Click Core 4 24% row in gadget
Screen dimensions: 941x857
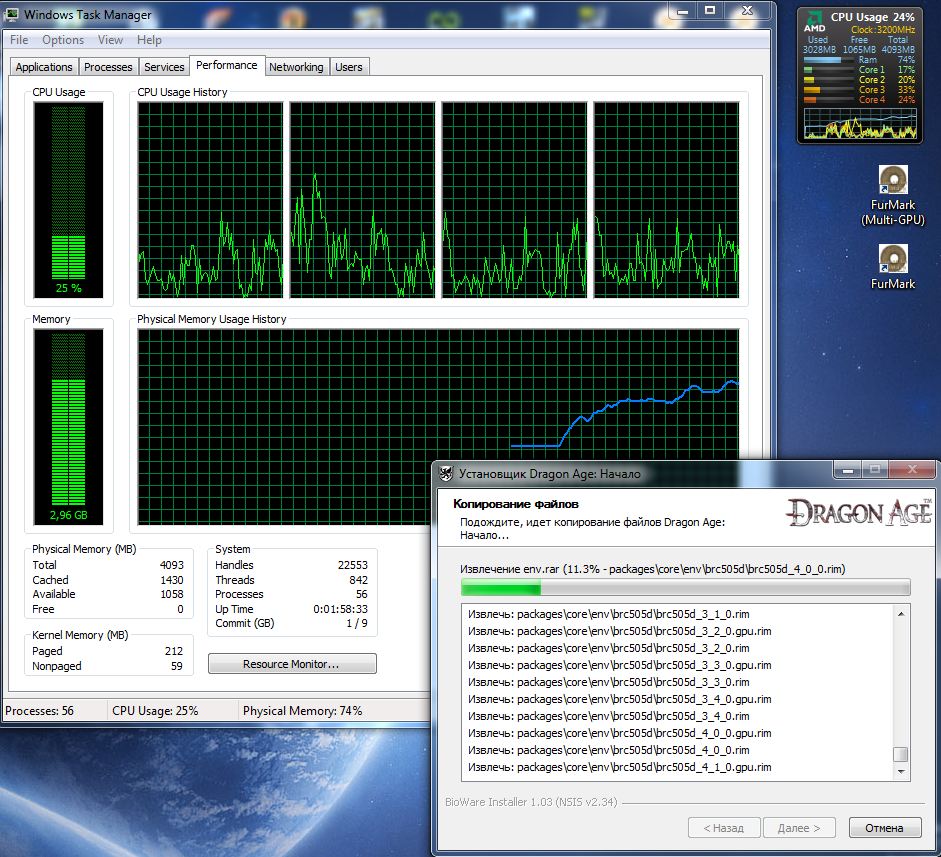859,100
